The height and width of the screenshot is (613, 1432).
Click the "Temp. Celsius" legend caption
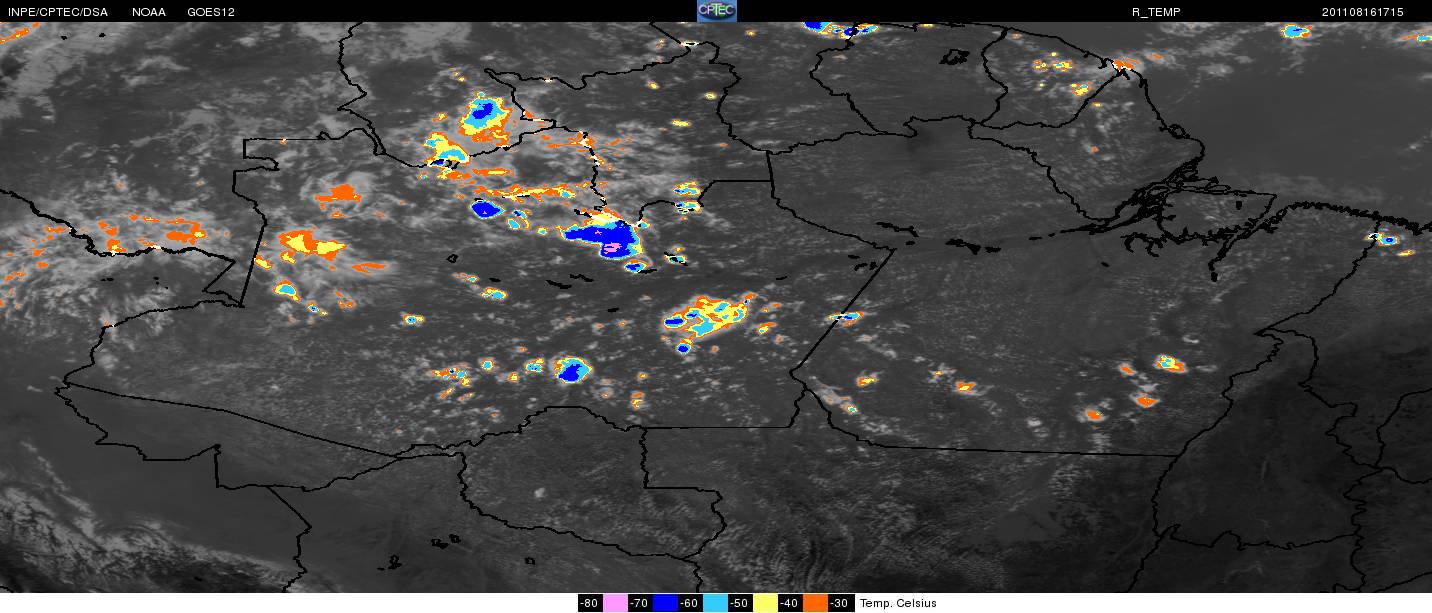[x=898, y=603]
